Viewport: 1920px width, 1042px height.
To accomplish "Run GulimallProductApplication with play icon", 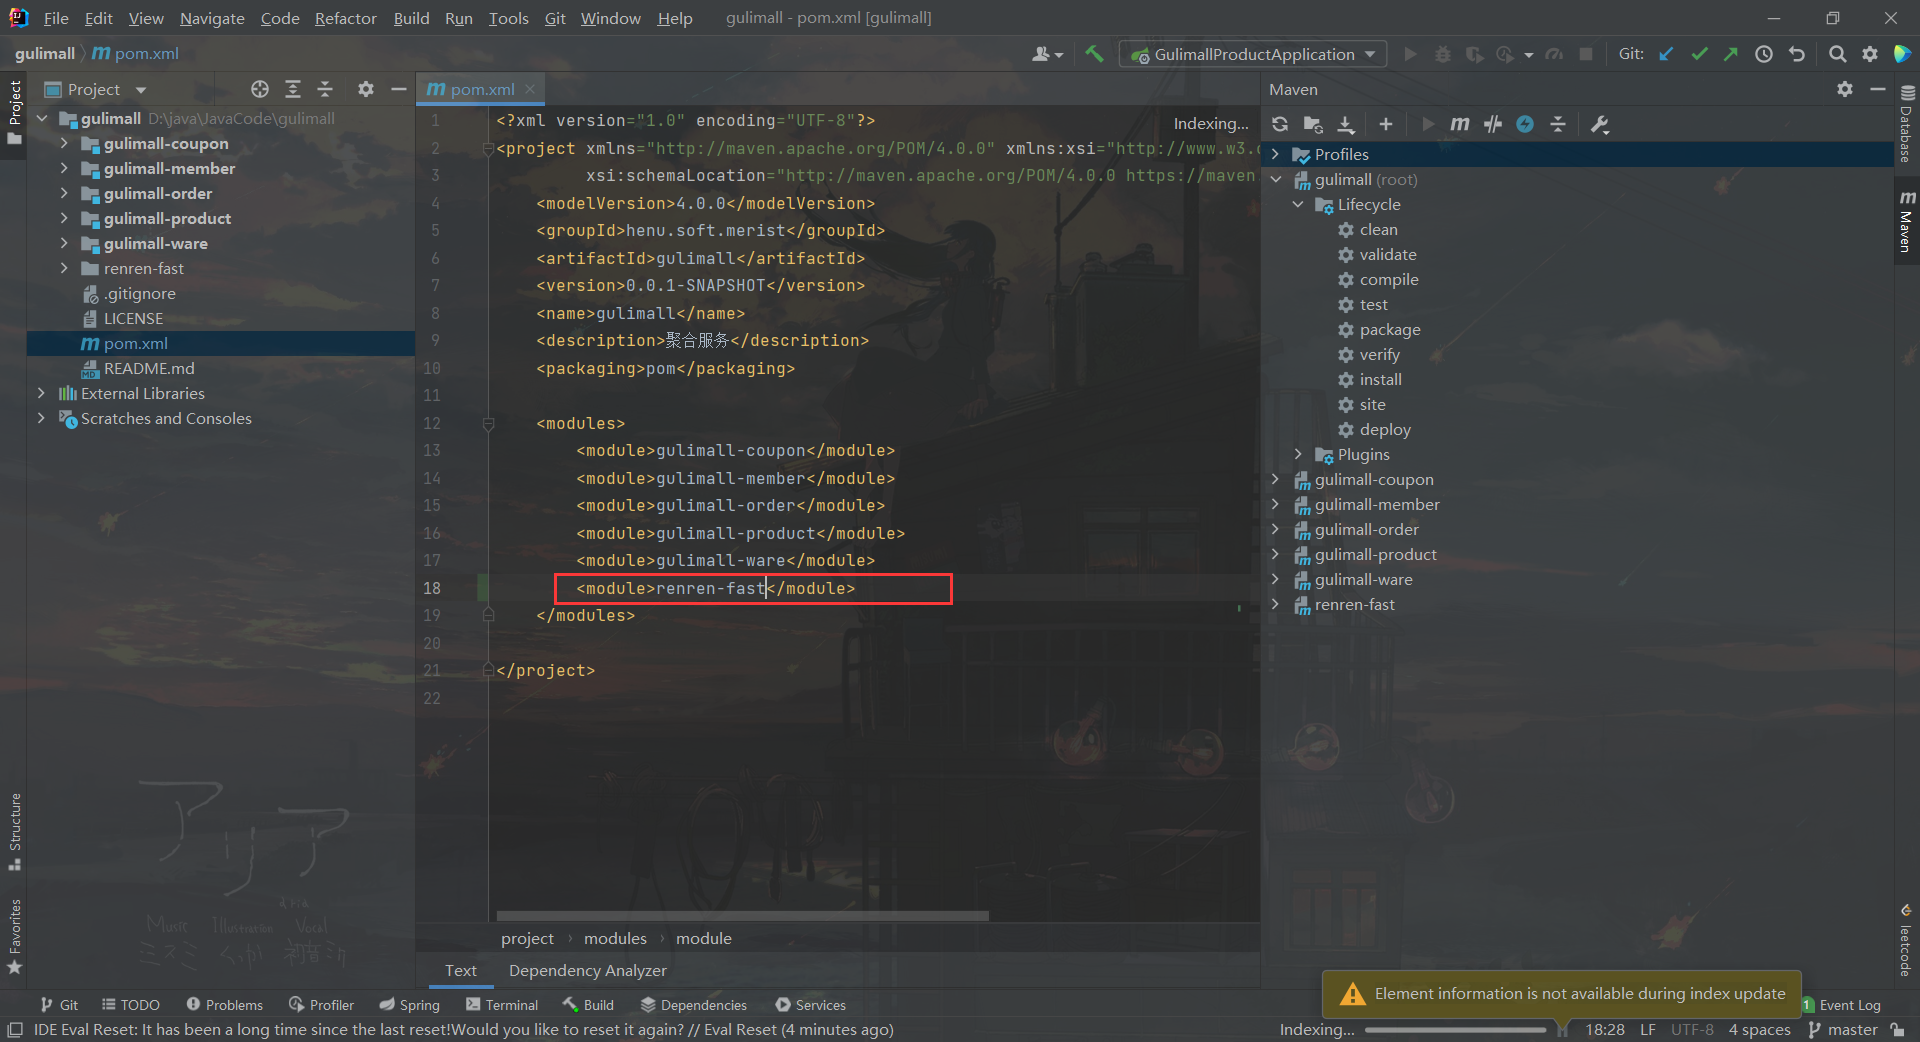I will [1410, 54].
